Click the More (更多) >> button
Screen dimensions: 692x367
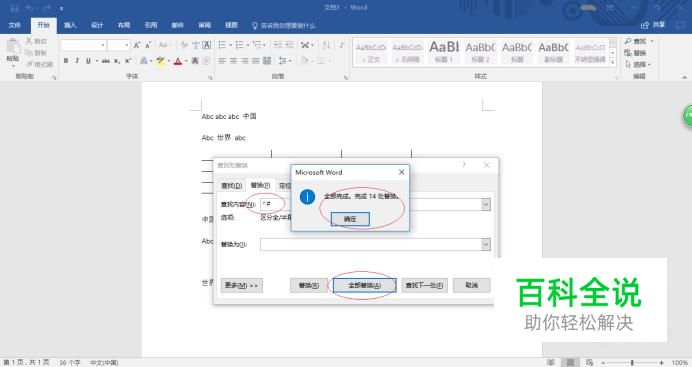(241, 285)
